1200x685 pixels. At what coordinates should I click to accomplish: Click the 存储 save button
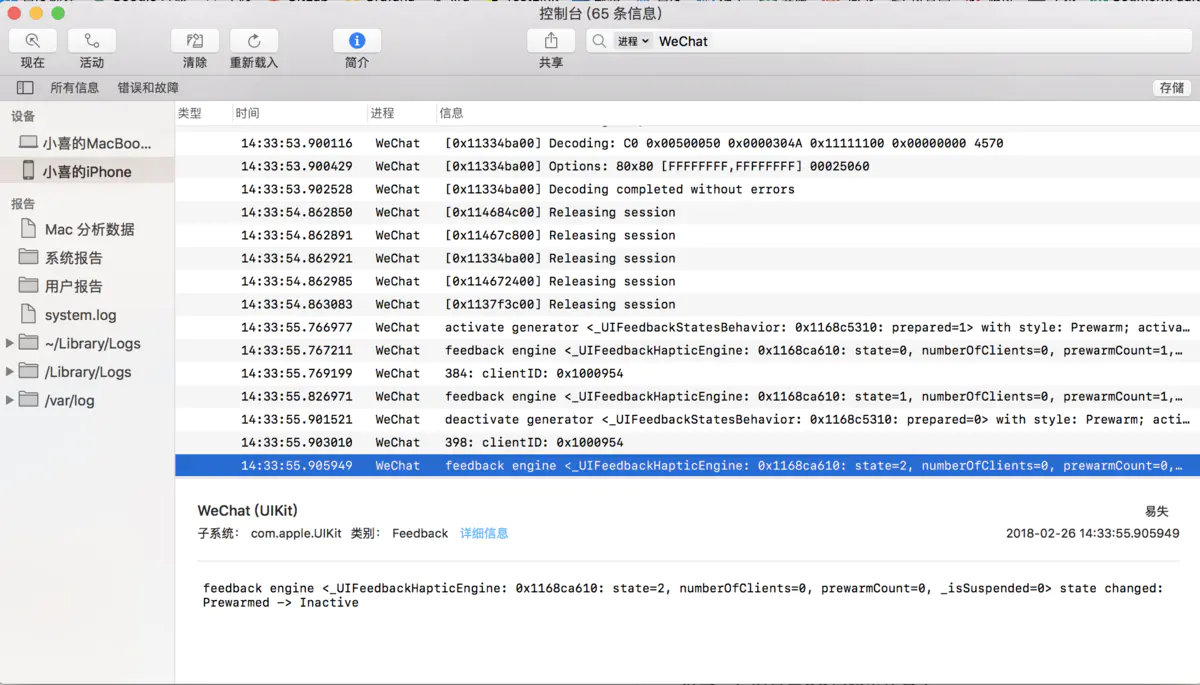click(x=1172, y=88)
